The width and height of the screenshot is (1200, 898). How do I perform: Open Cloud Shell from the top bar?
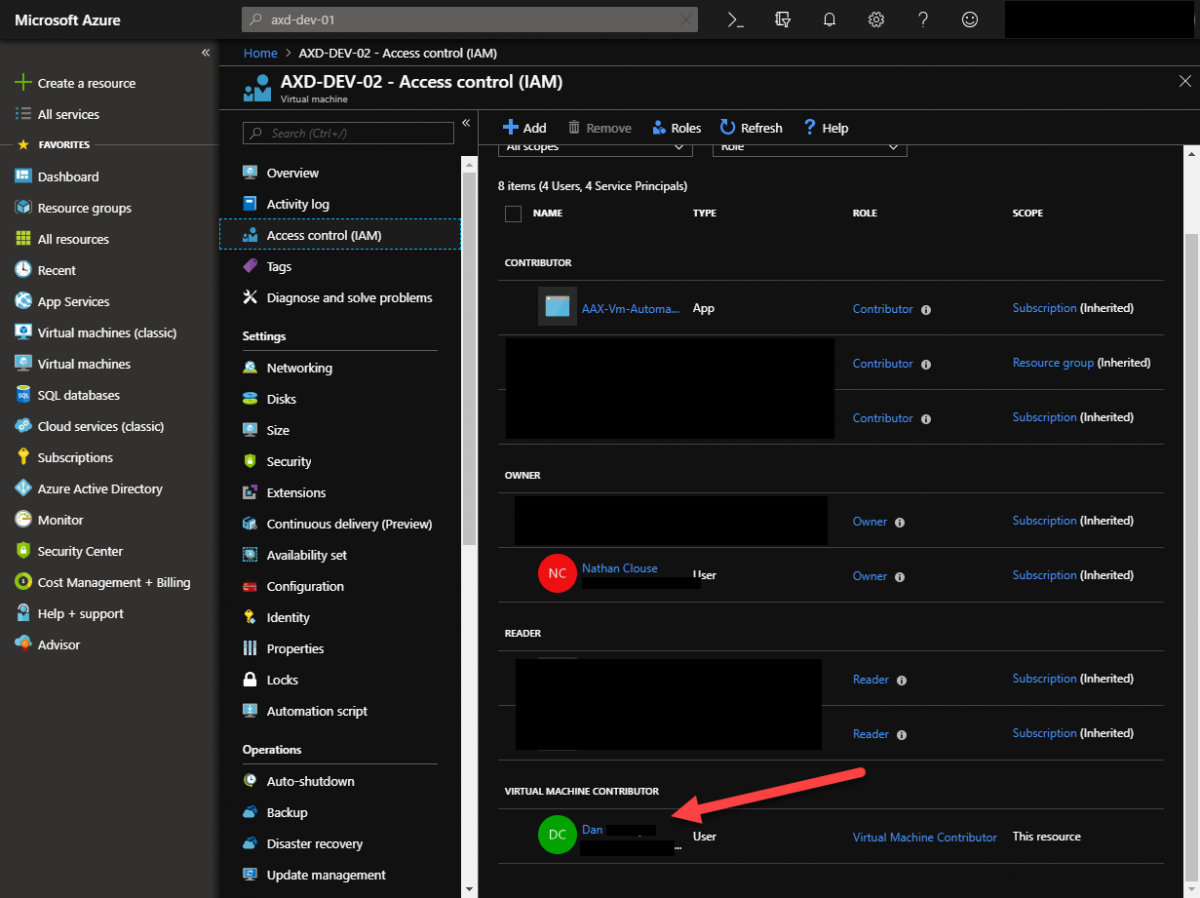[x=735, y=20]
